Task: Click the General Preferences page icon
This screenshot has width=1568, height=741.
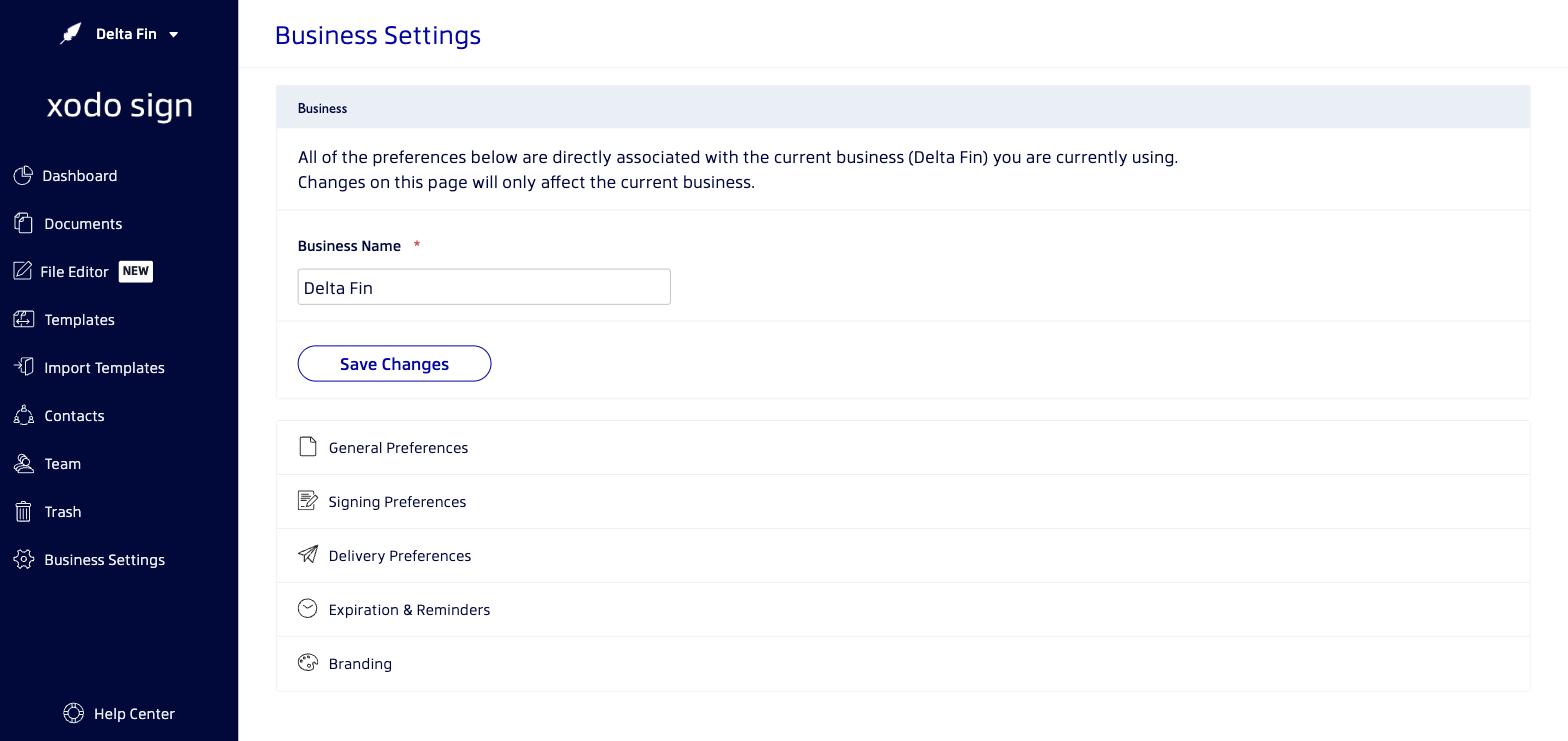Action: point(308,447)
